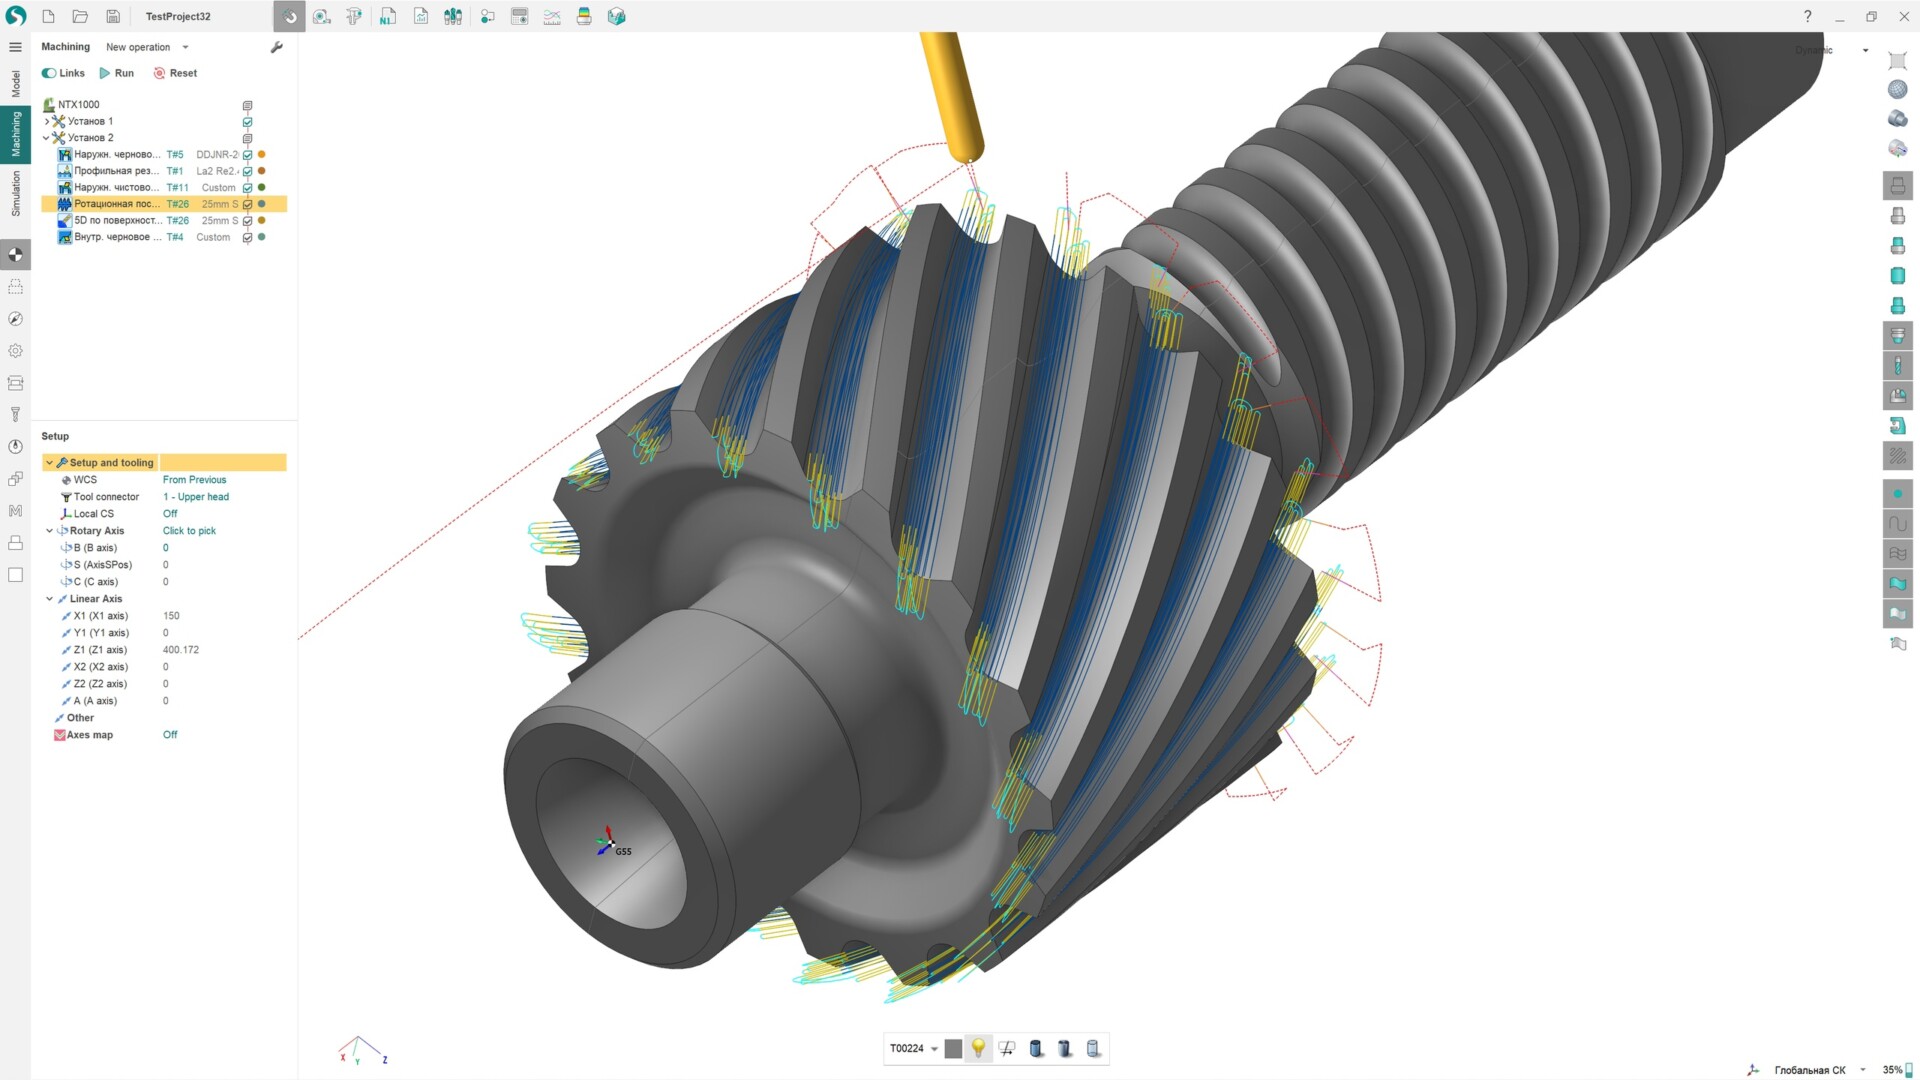Click the 3D part cube icon in toolbar

[616, 16]
